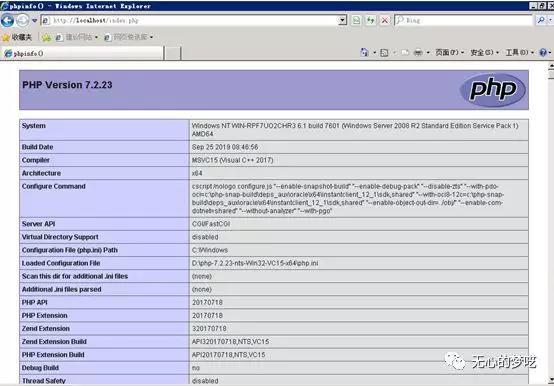The height and width of the screenshot is (386, 554).
Task: Click the Bing search box
Action: [464, 20]
